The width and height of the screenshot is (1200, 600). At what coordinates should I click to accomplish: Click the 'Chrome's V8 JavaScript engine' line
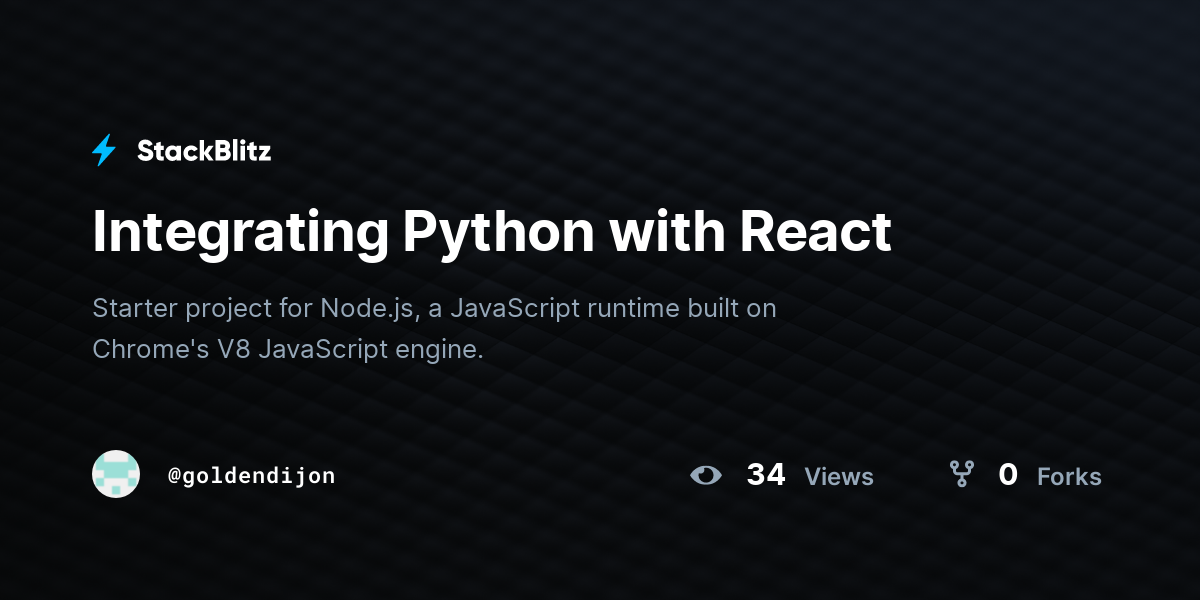point(288,350)
